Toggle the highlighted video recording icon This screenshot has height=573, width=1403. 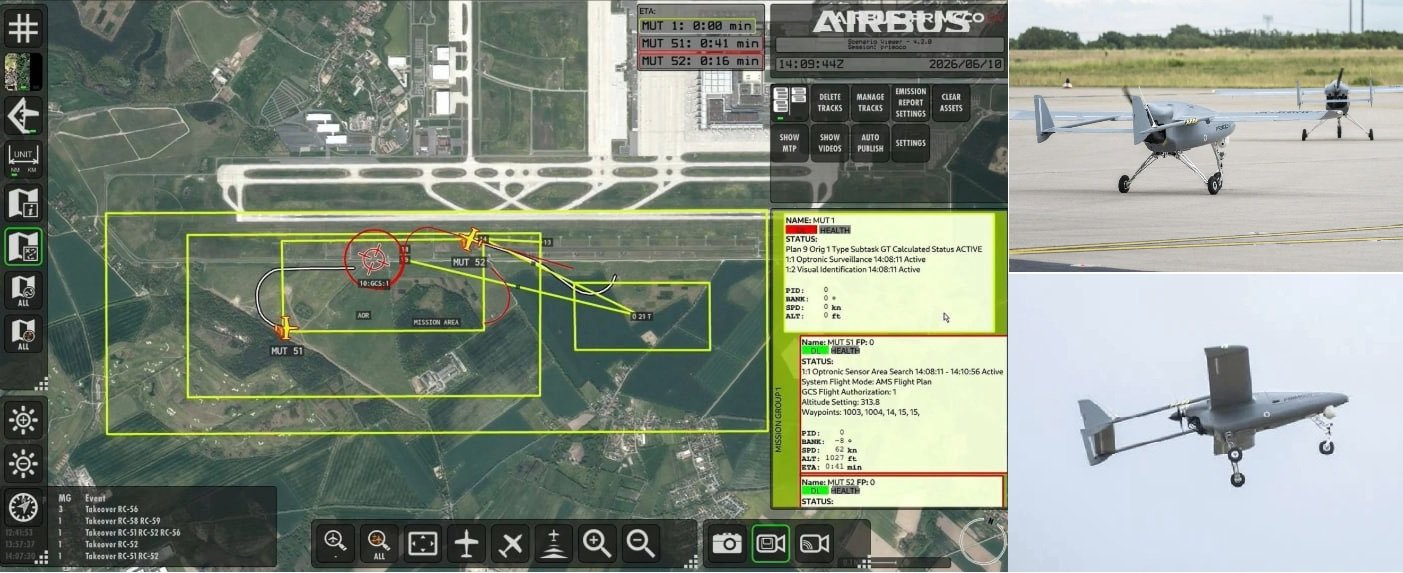(x=771, y=544)
